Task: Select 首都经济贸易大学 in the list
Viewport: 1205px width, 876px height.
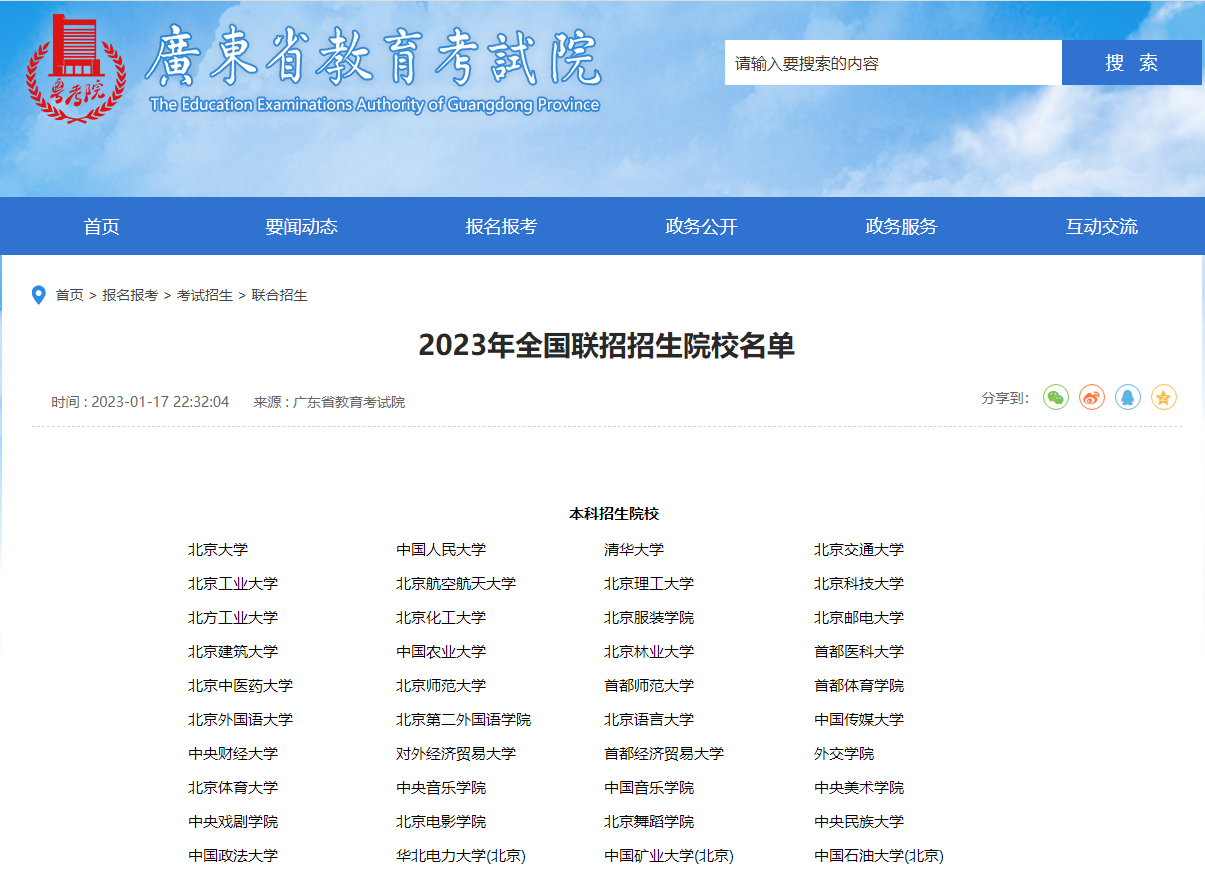Action: click(664, 754)
